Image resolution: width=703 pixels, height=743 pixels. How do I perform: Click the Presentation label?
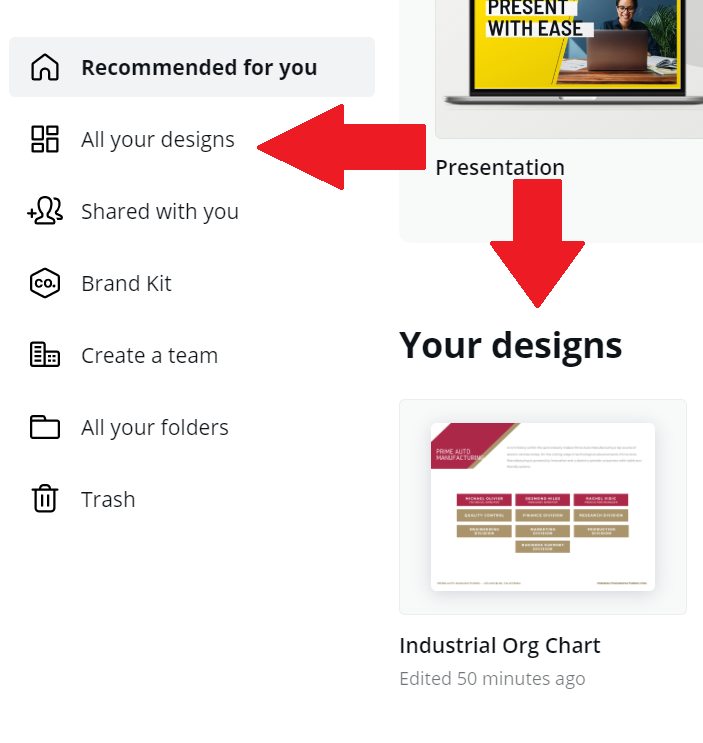(500, 167)
